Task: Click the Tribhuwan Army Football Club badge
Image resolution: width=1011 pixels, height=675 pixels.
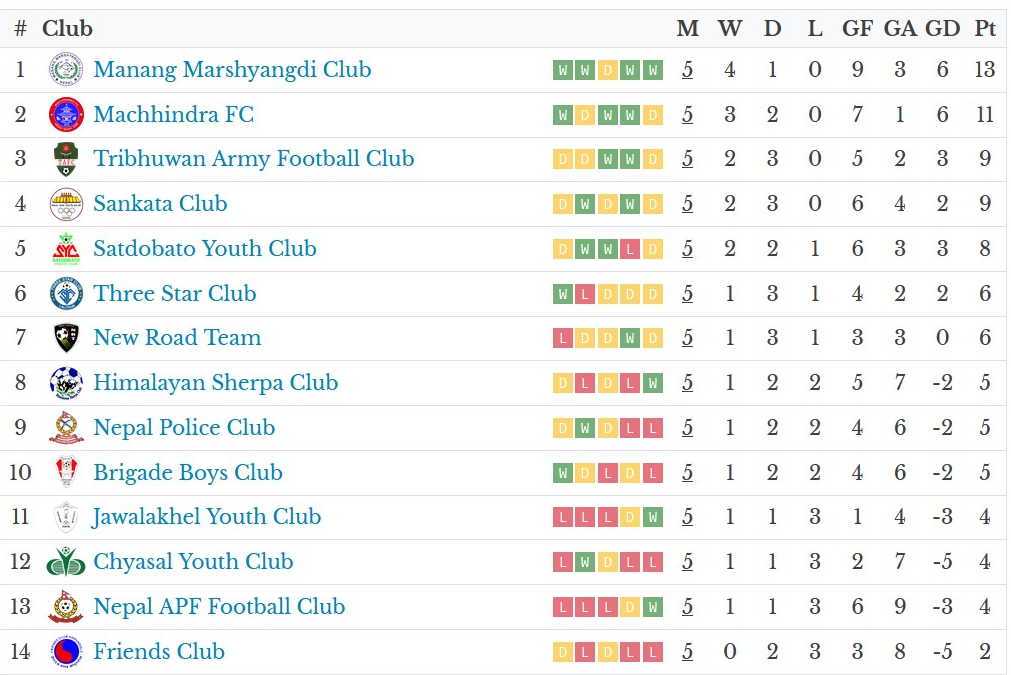Action: (66, 159)
